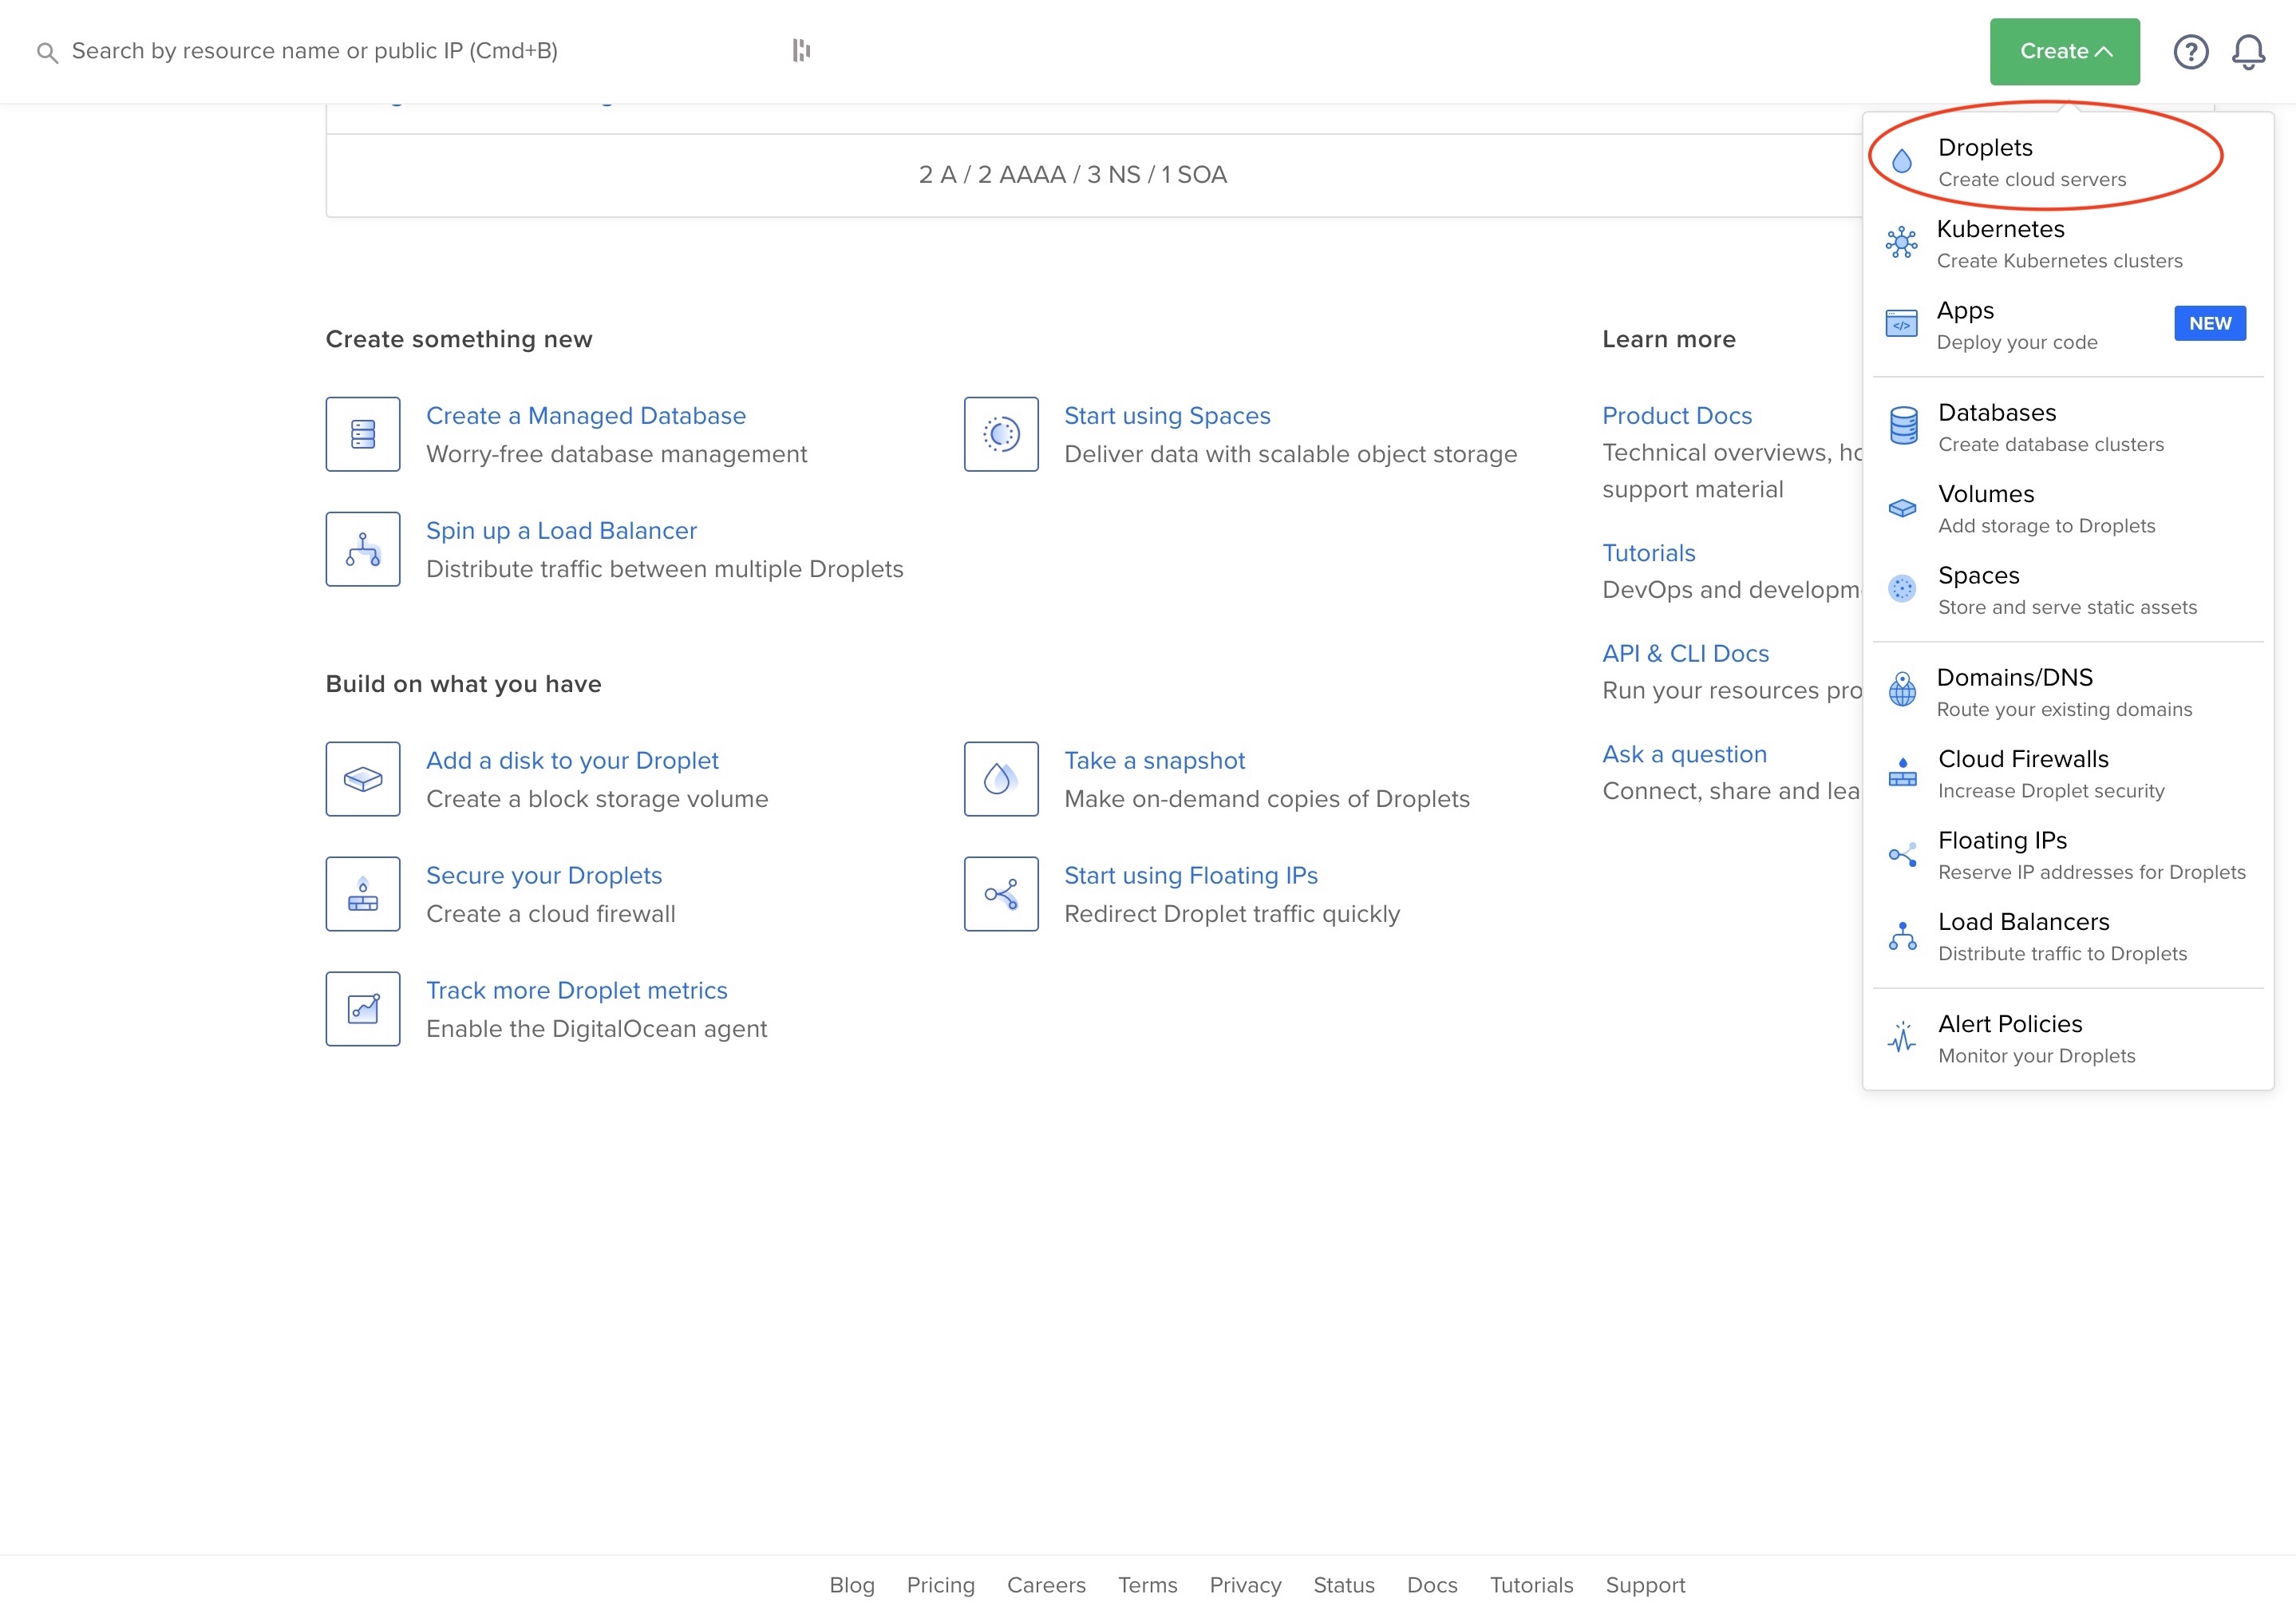
Task: Click the Load Balancers tree icon in menu
Action: click(x=1902, y=936)
